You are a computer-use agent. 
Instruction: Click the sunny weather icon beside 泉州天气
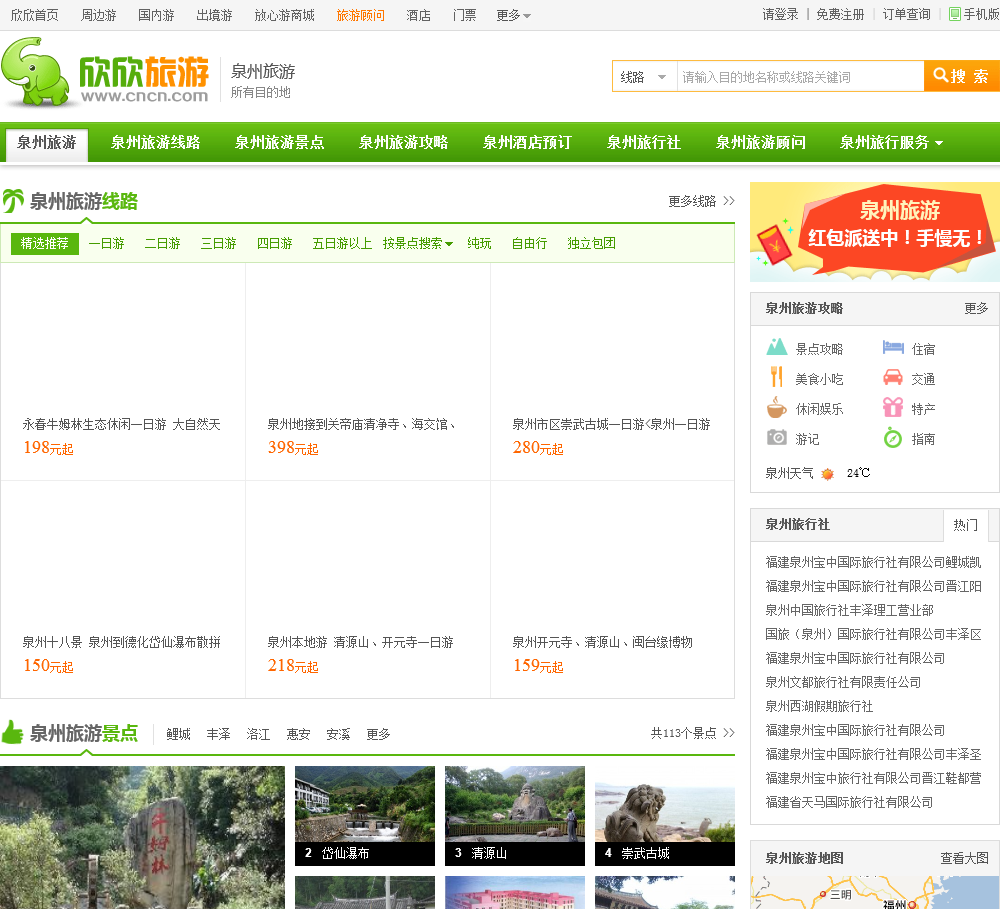(827, 473)
